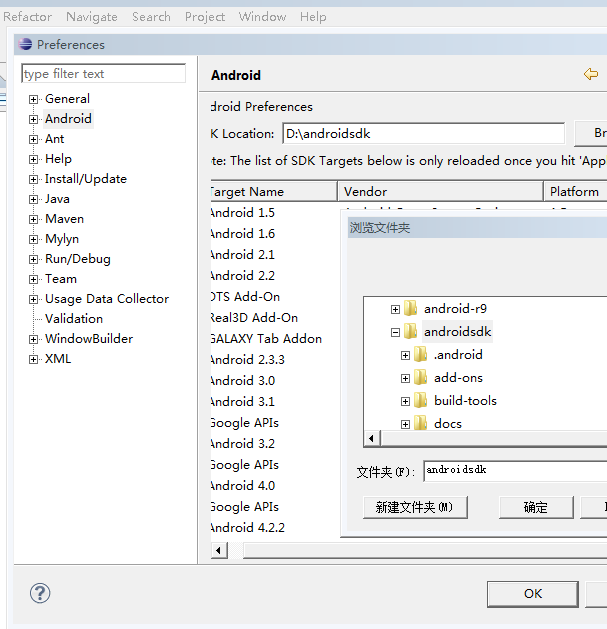Open the Navigate menu

pos(92,17)
